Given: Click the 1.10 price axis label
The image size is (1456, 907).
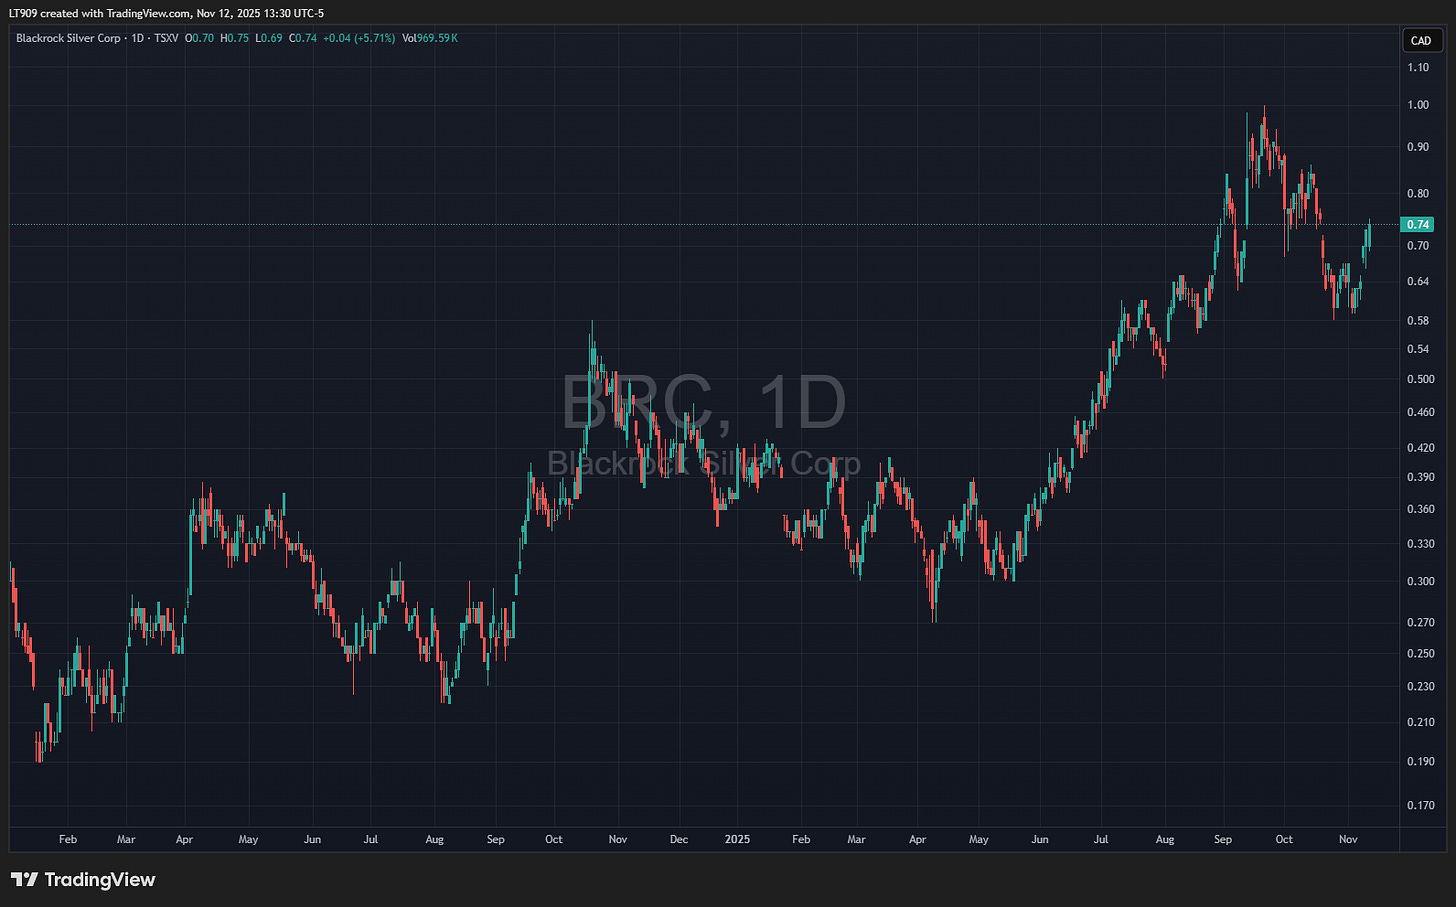Looking at the screenshot, I should 1418,68.
